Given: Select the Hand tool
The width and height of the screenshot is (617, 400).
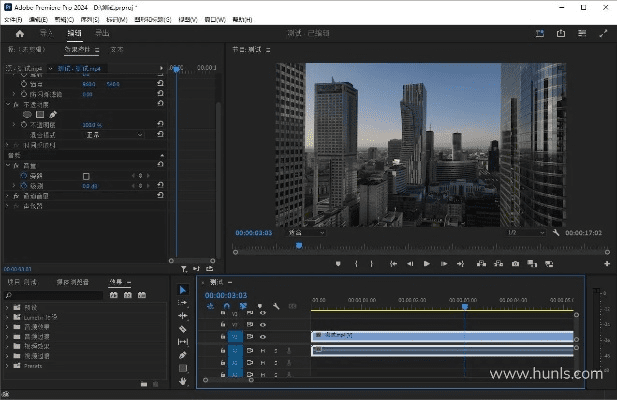Looking at the screenshot, I should tap(183, 381).
